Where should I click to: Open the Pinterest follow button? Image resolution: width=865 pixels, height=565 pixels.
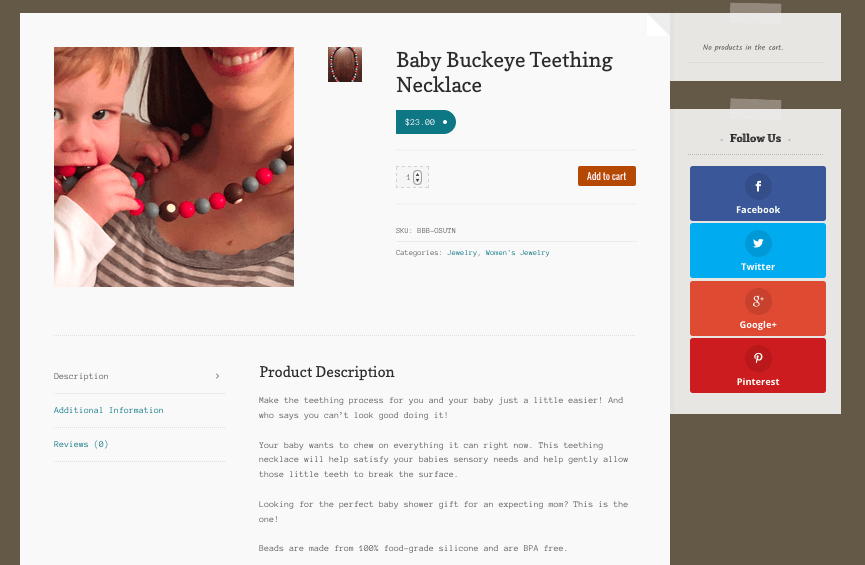(x=757, y=365)
